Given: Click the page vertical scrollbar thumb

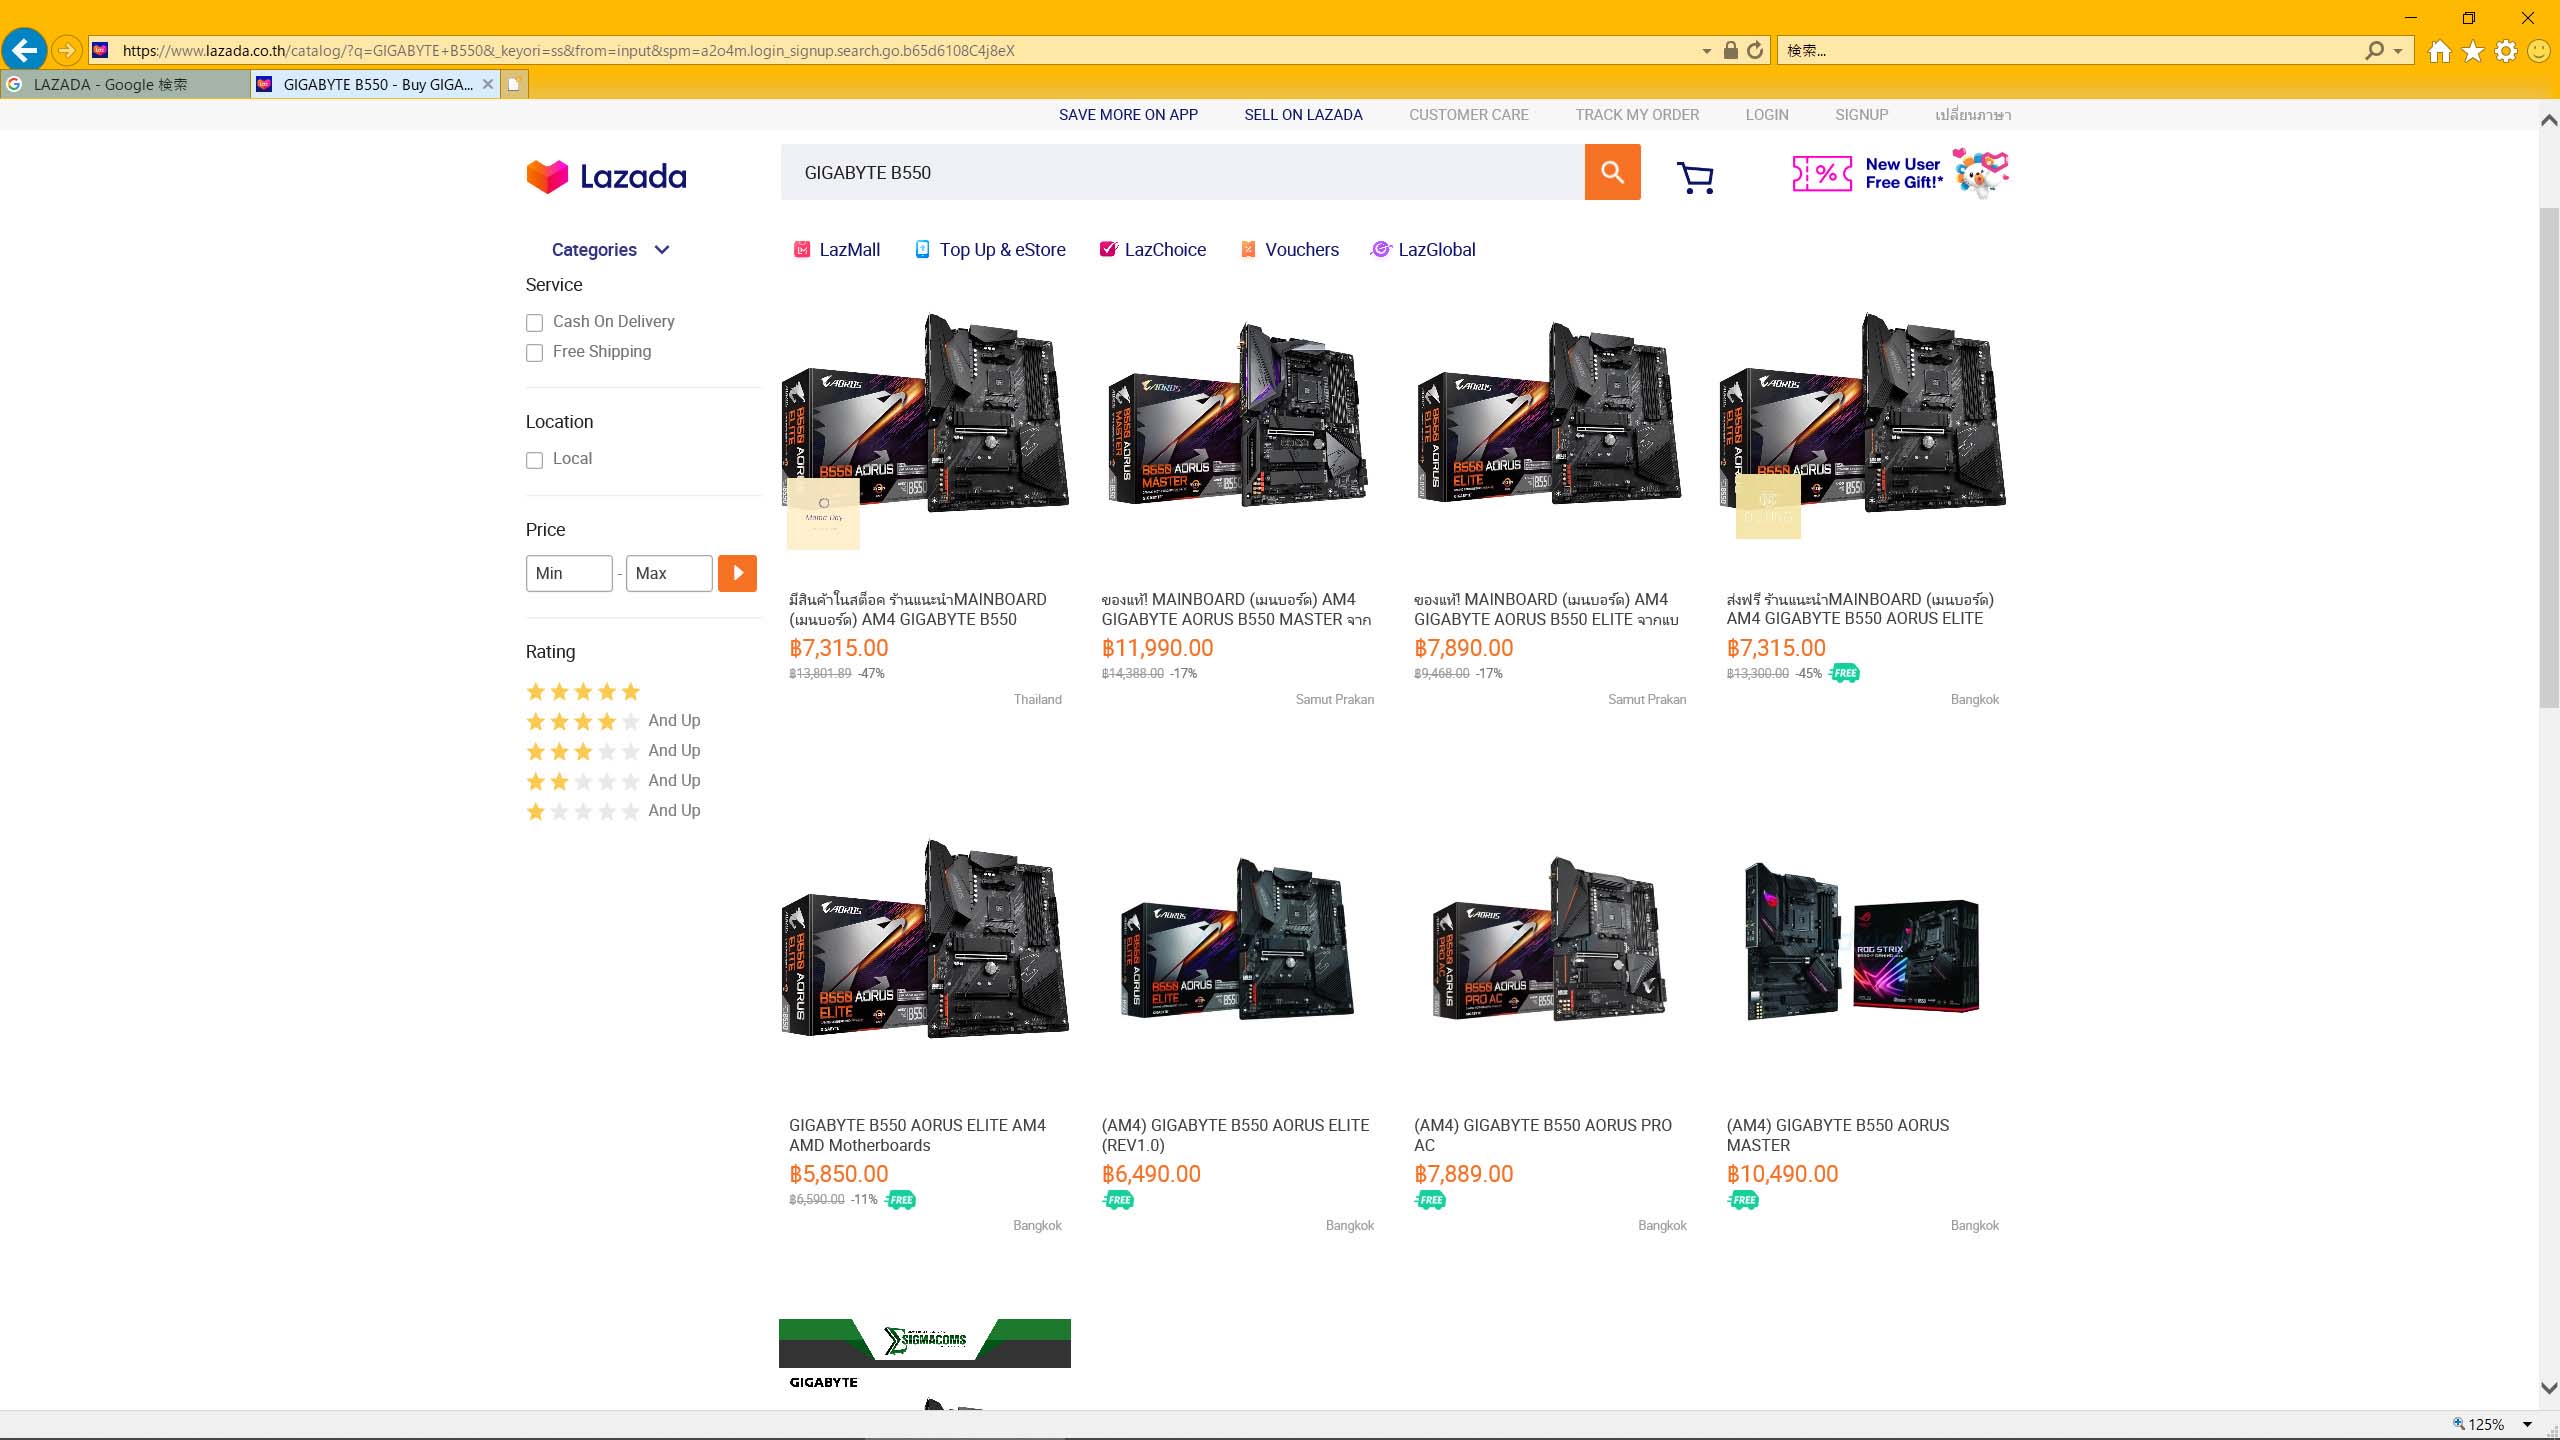Looking at the screenshot, I should pyautogui.click(x=2549, y=458).
